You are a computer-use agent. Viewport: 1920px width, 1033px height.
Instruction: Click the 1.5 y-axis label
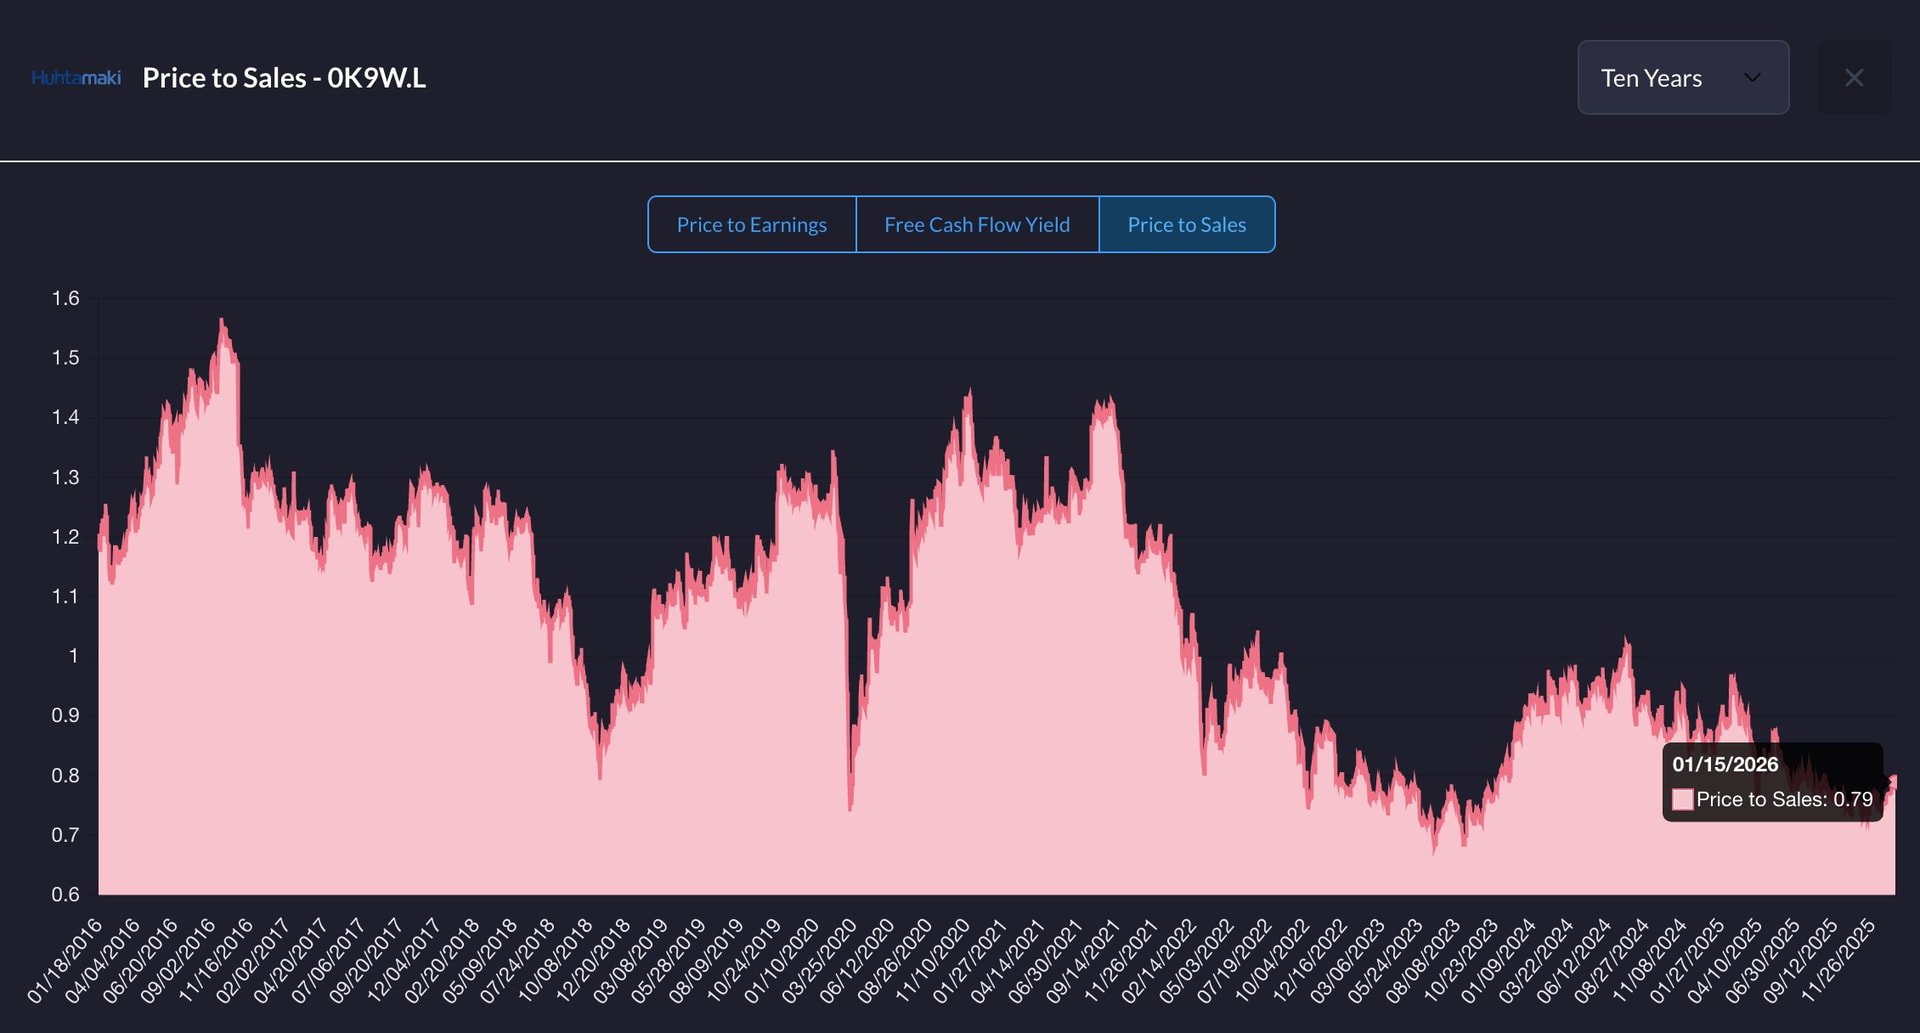pyautogui.click(x=66, y=357)
